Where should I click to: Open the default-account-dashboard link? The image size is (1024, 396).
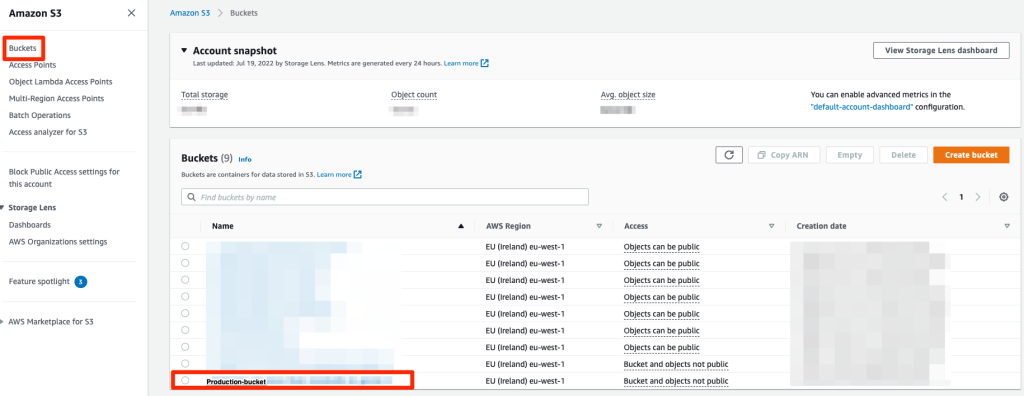tap(861, 107)
